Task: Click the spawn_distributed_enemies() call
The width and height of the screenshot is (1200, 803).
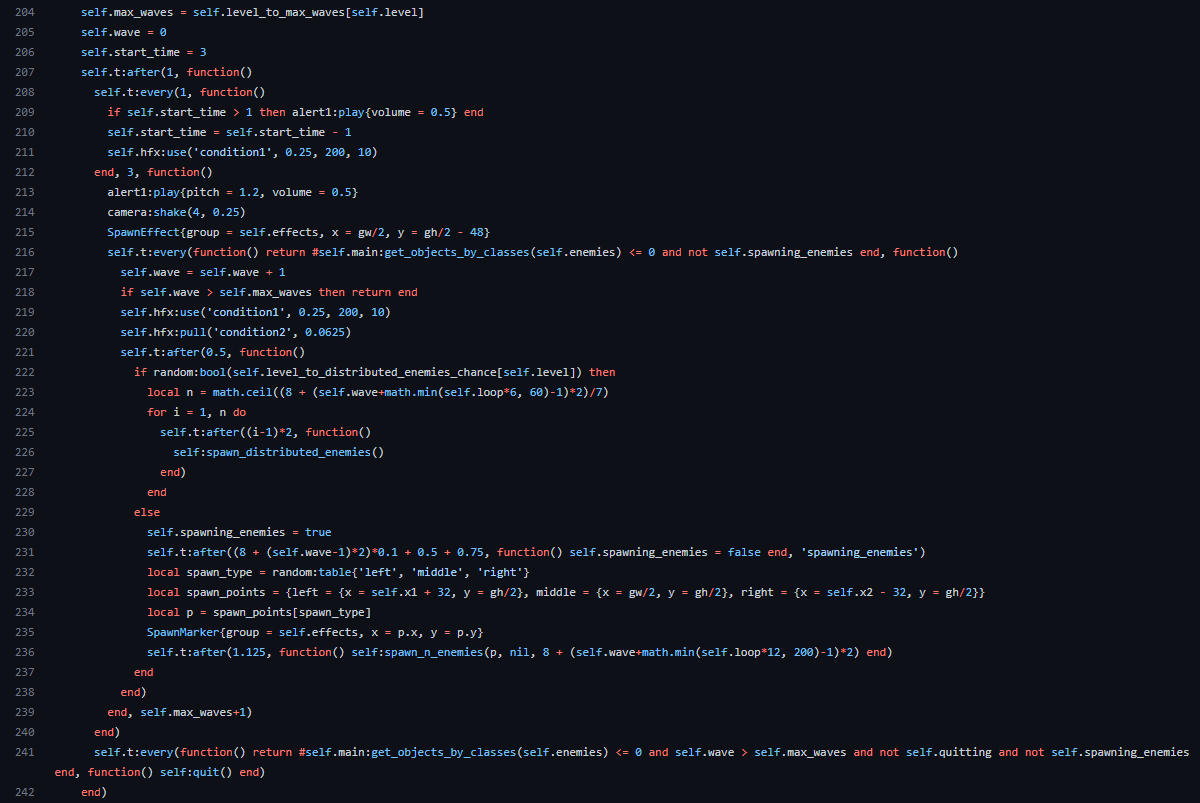Action: tap(295, 452)
